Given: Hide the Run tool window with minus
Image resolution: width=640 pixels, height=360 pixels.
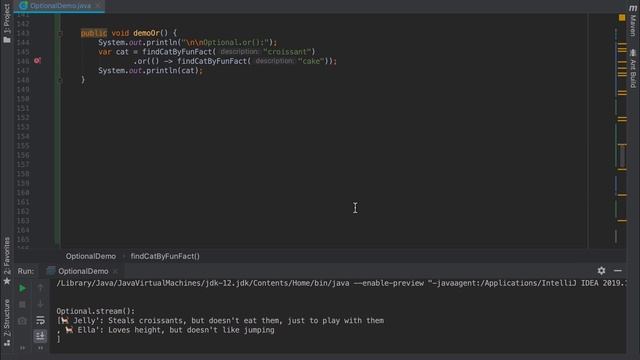Looking at the screenshot, I should coord(618,271).
